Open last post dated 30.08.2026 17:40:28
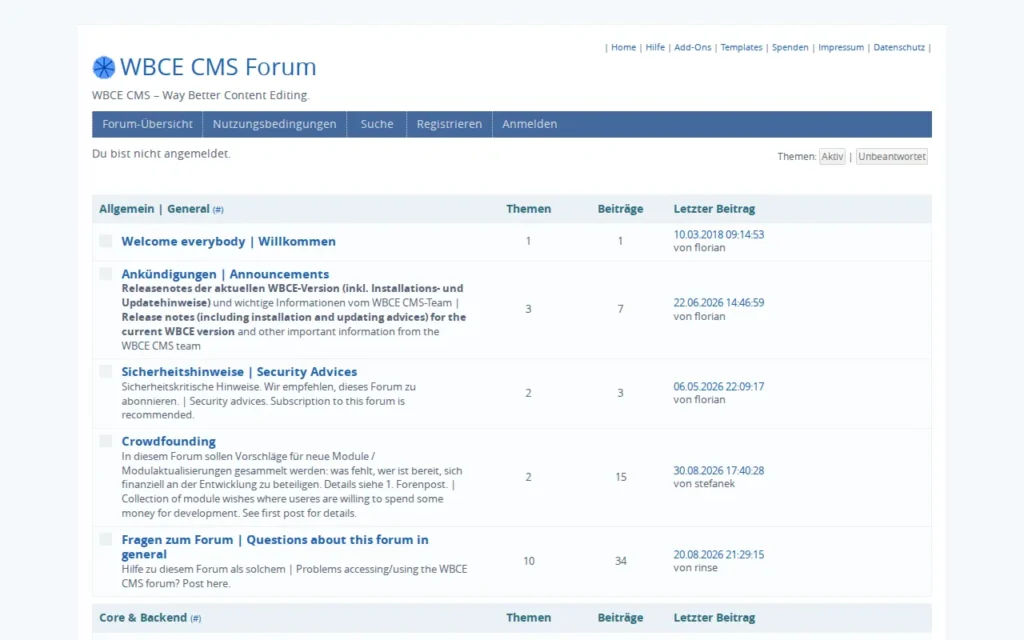Screen dimensions: 1024x640 (x=718, y=470)
